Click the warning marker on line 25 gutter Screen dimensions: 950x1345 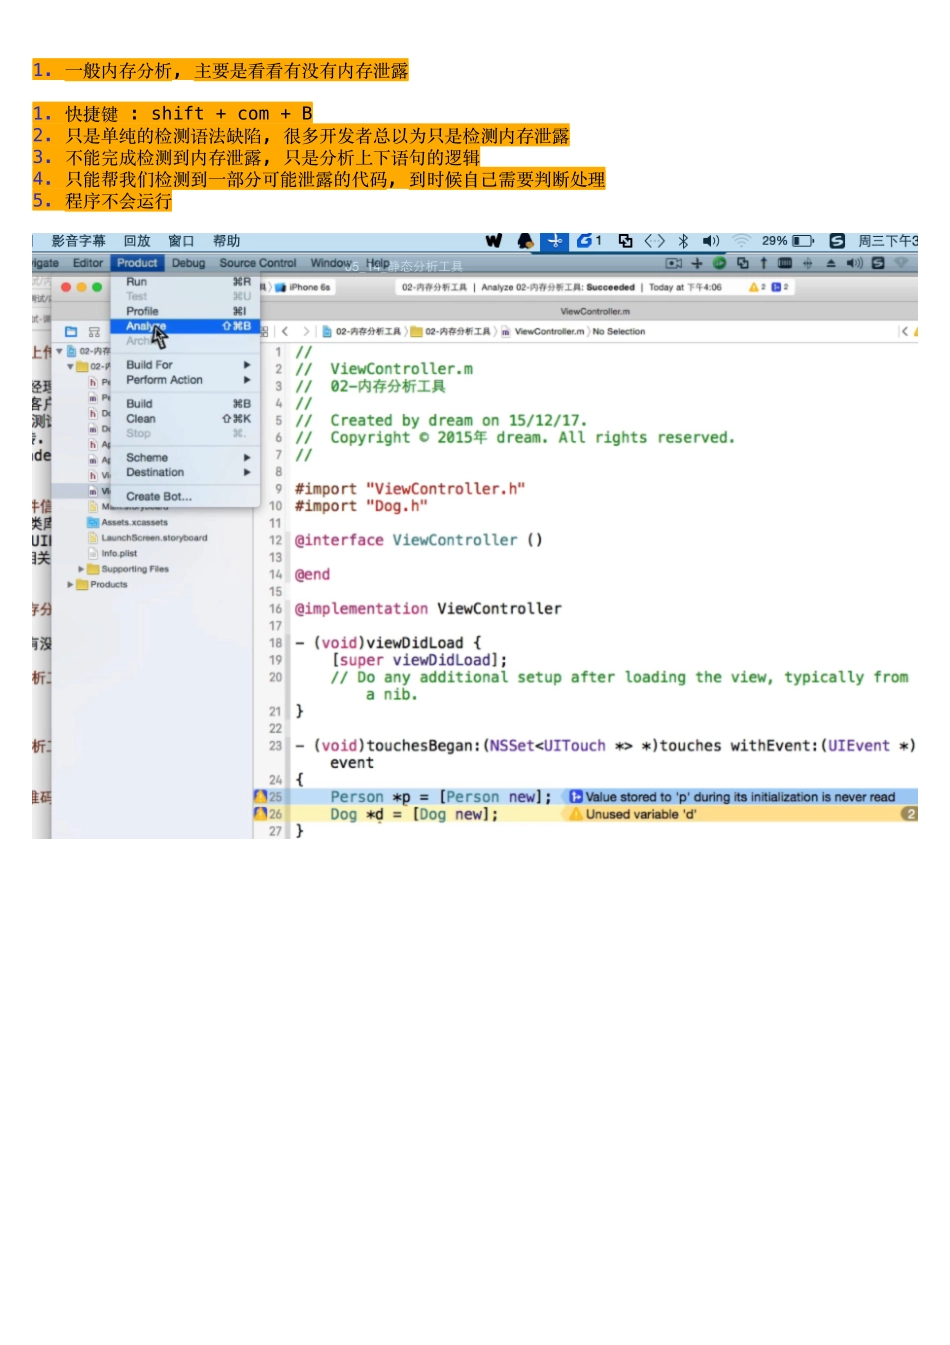(261, 797)
